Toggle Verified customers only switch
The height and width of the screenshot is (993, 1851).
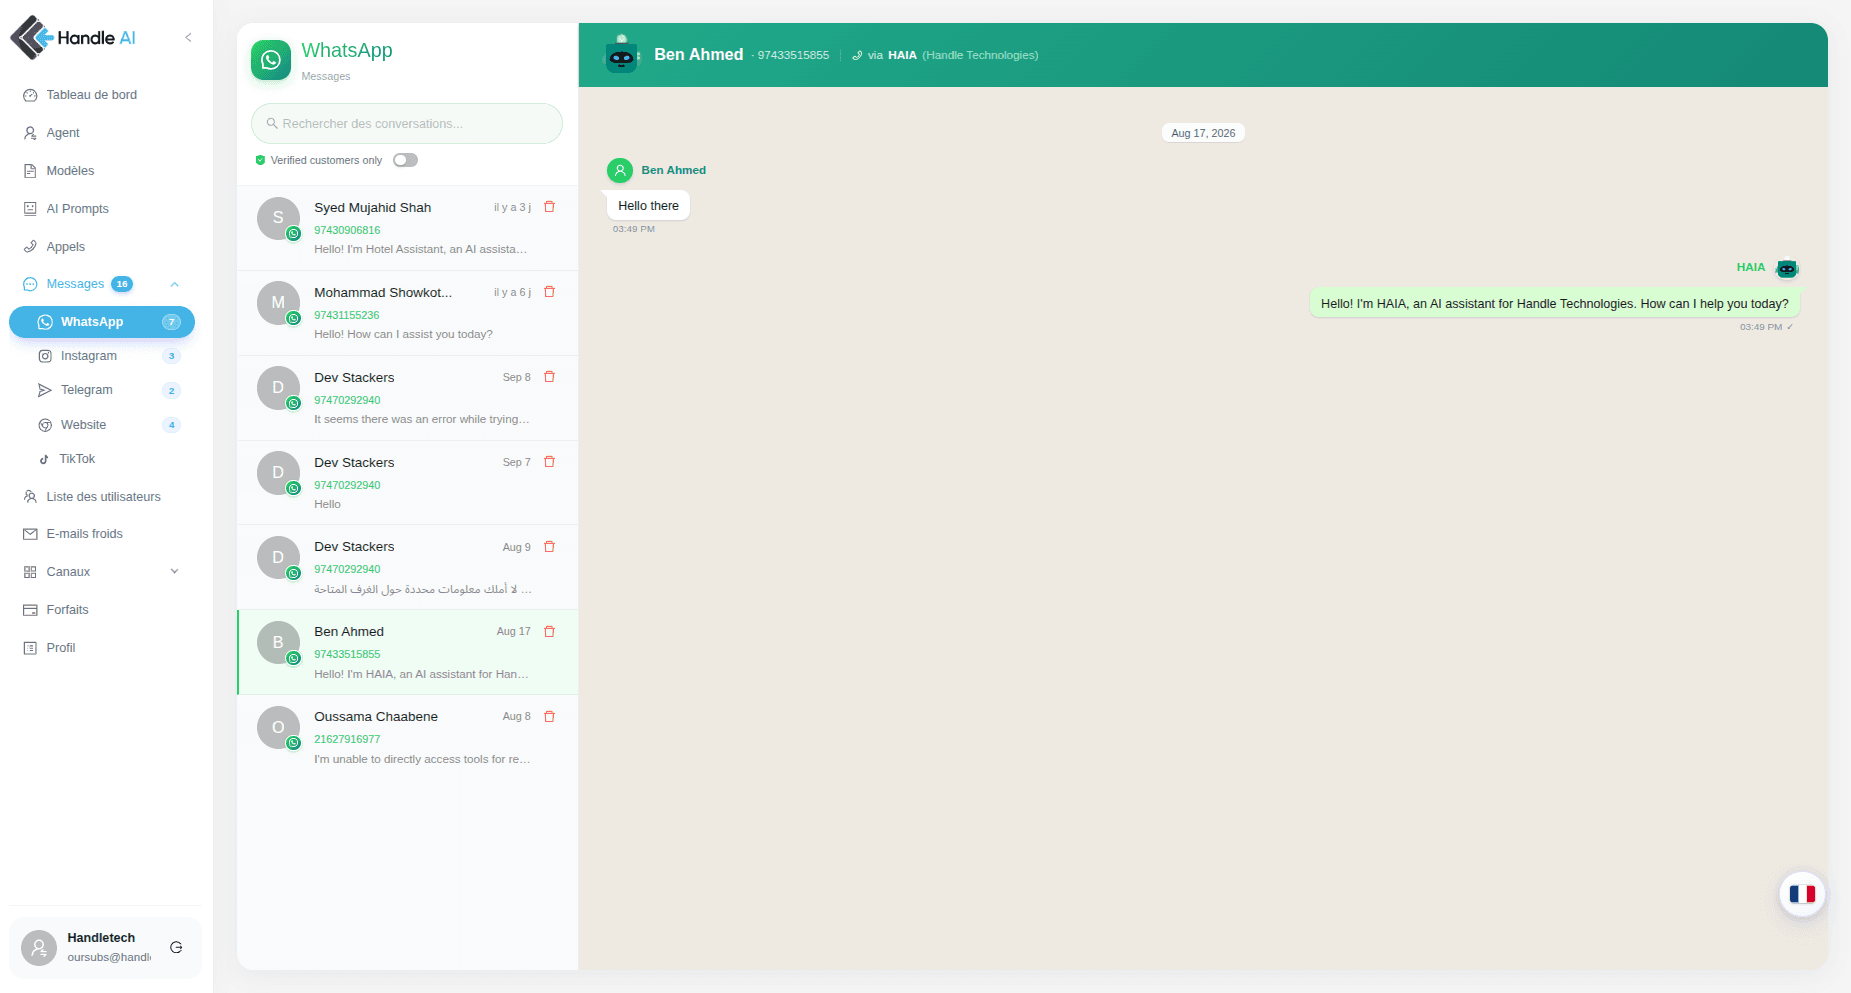[x=405, y=160]
